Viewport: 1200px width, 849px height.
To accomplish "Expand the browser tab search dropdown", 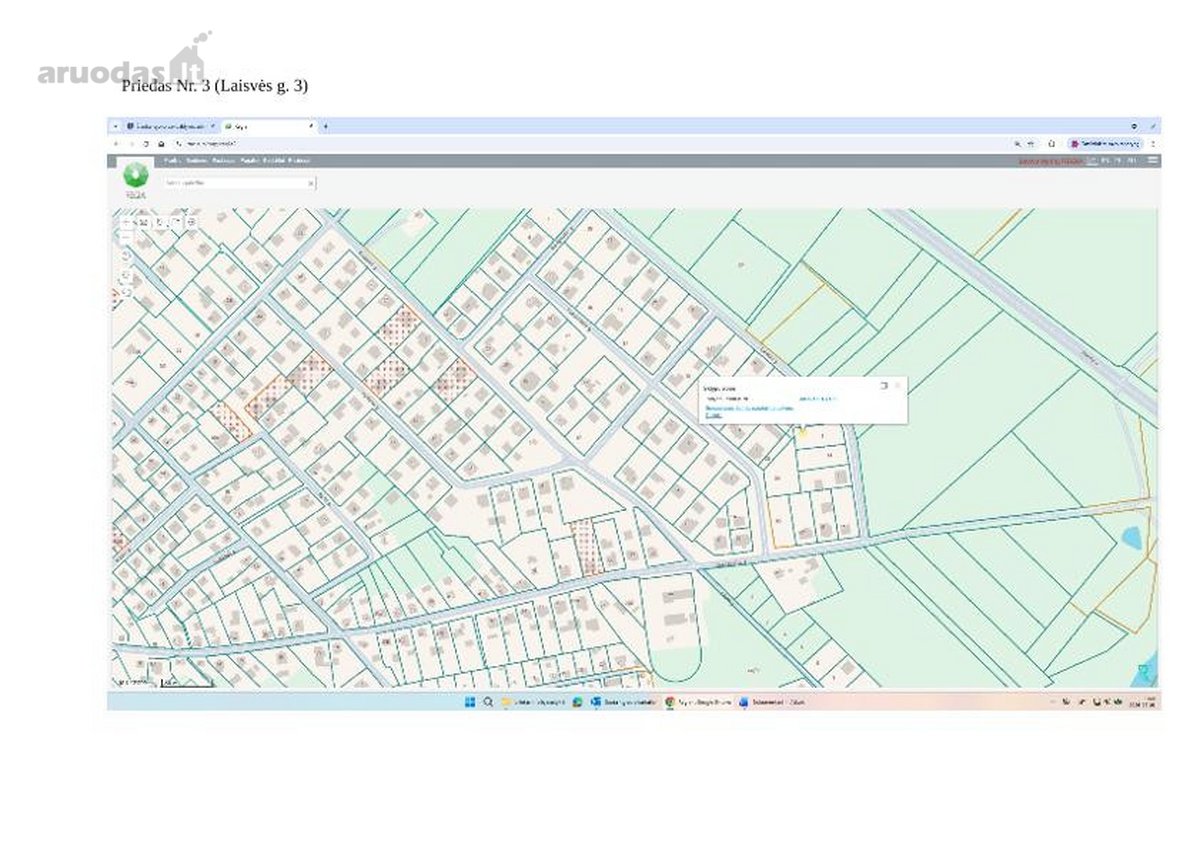I will [116, 127].
